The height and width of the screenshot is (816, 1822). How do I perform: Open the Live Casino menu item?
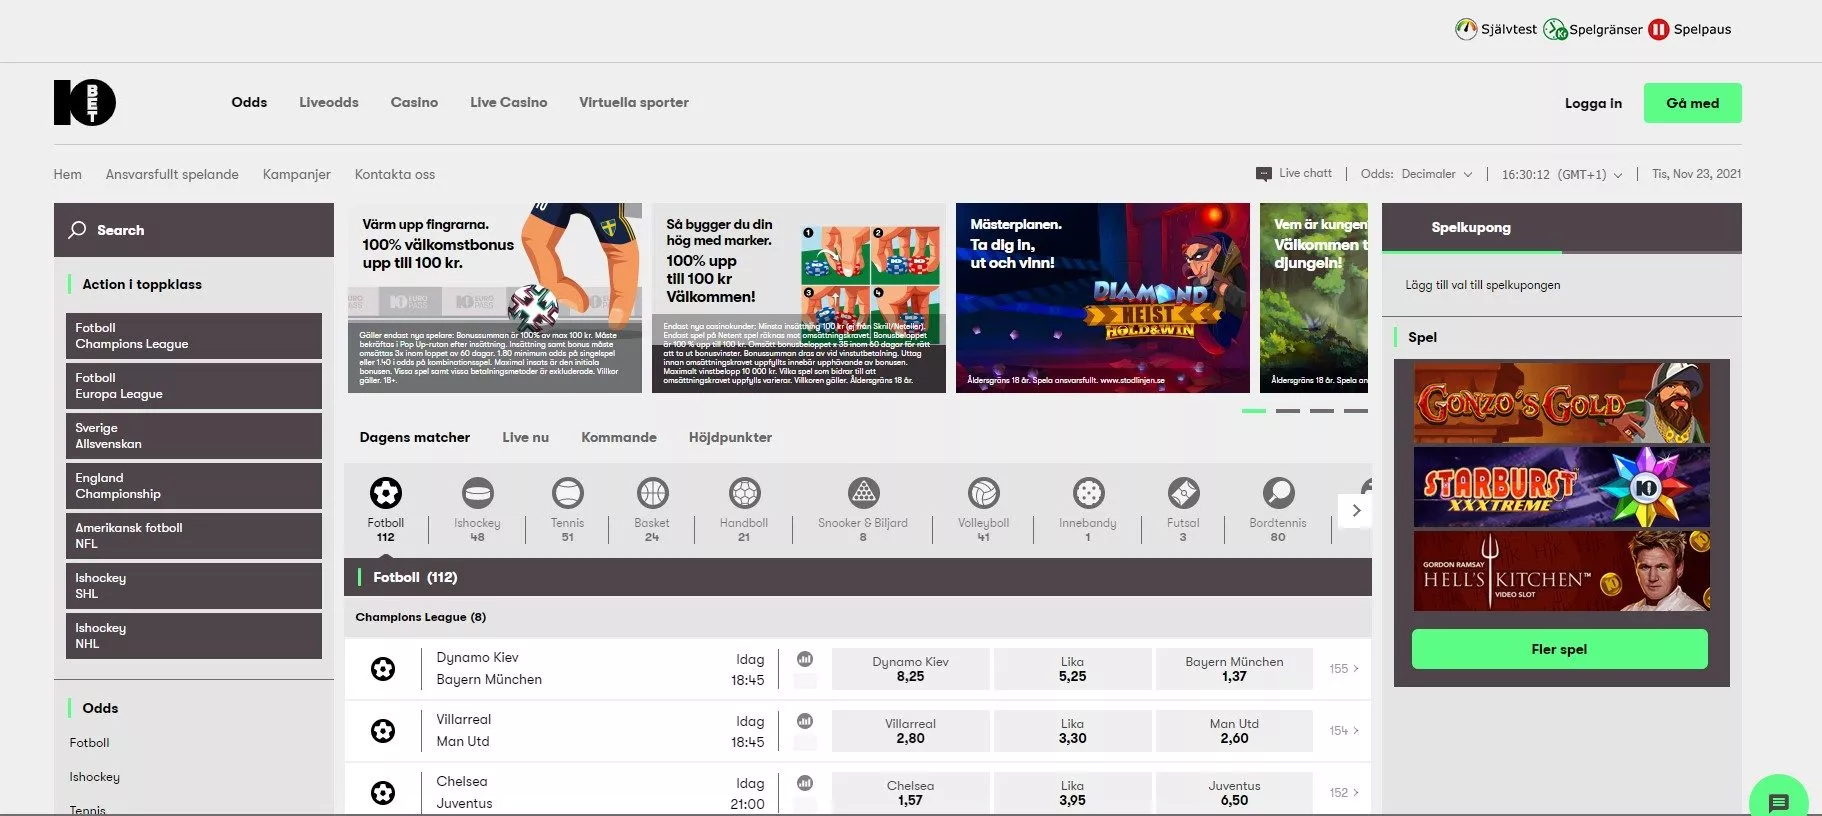click(509, 102)
